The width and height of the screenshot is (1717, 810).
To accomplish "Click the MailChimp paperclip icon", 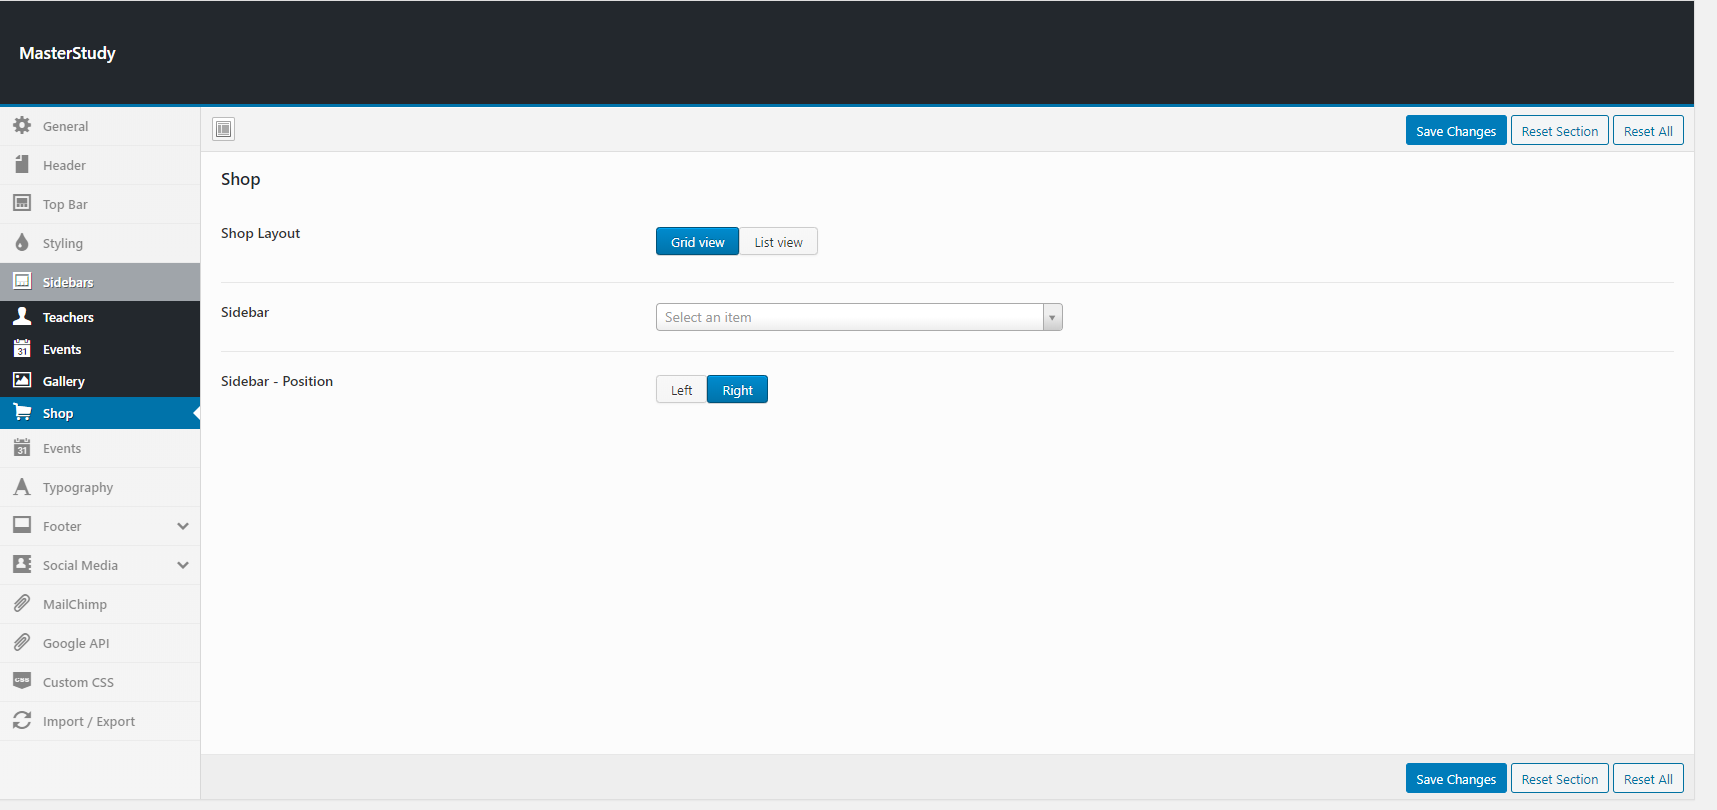I will (x=22, y=604).
